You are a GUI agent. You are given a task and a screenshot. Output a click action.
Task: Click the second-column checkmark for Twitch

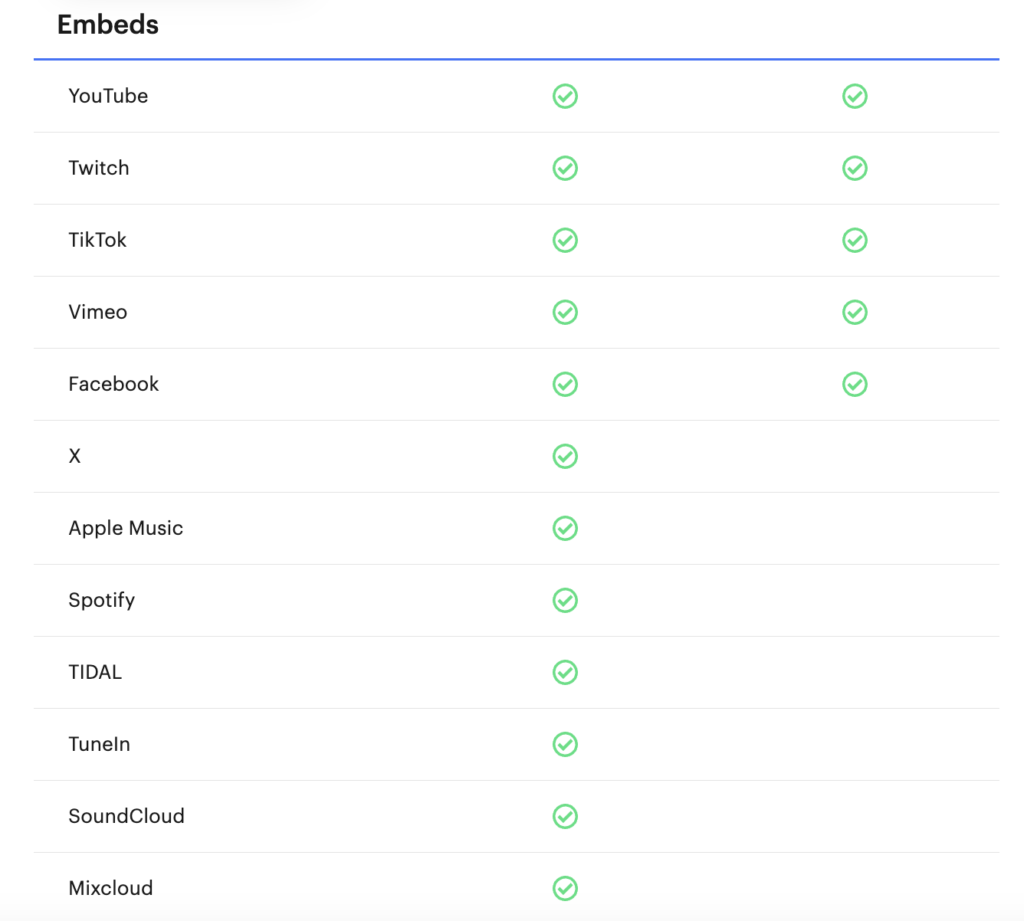854,168
